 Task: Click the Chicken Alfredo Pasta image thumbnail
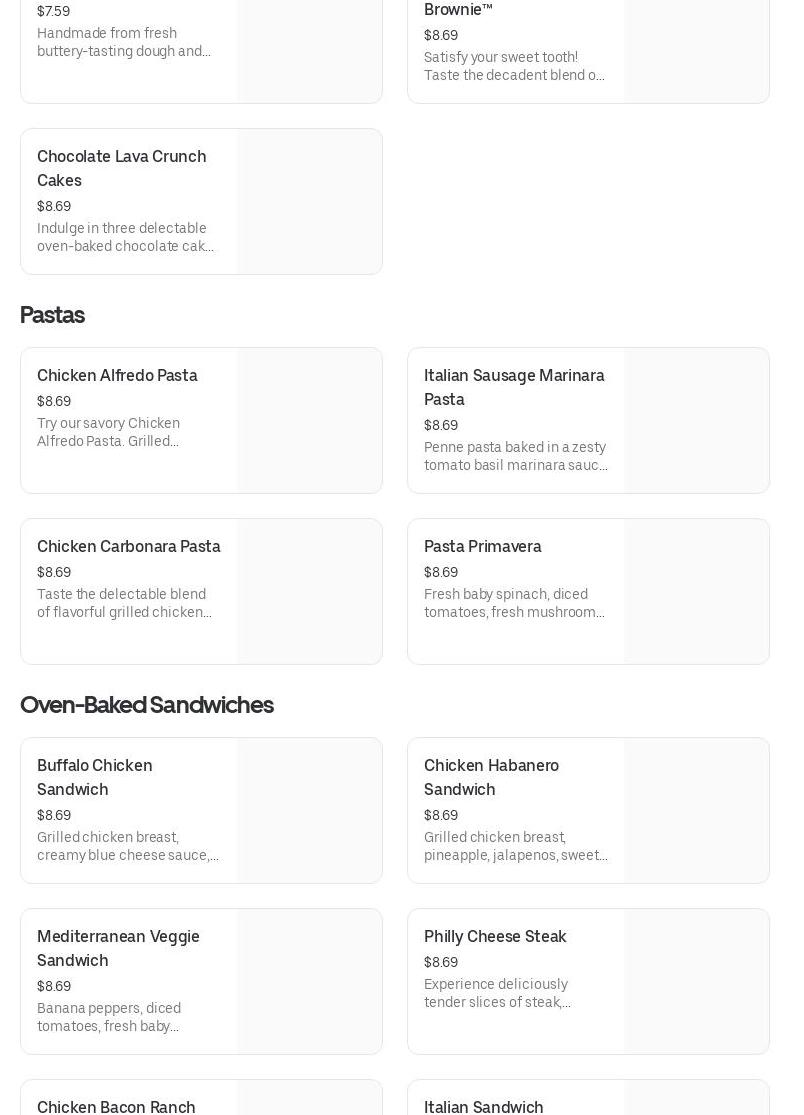[309, 420]
